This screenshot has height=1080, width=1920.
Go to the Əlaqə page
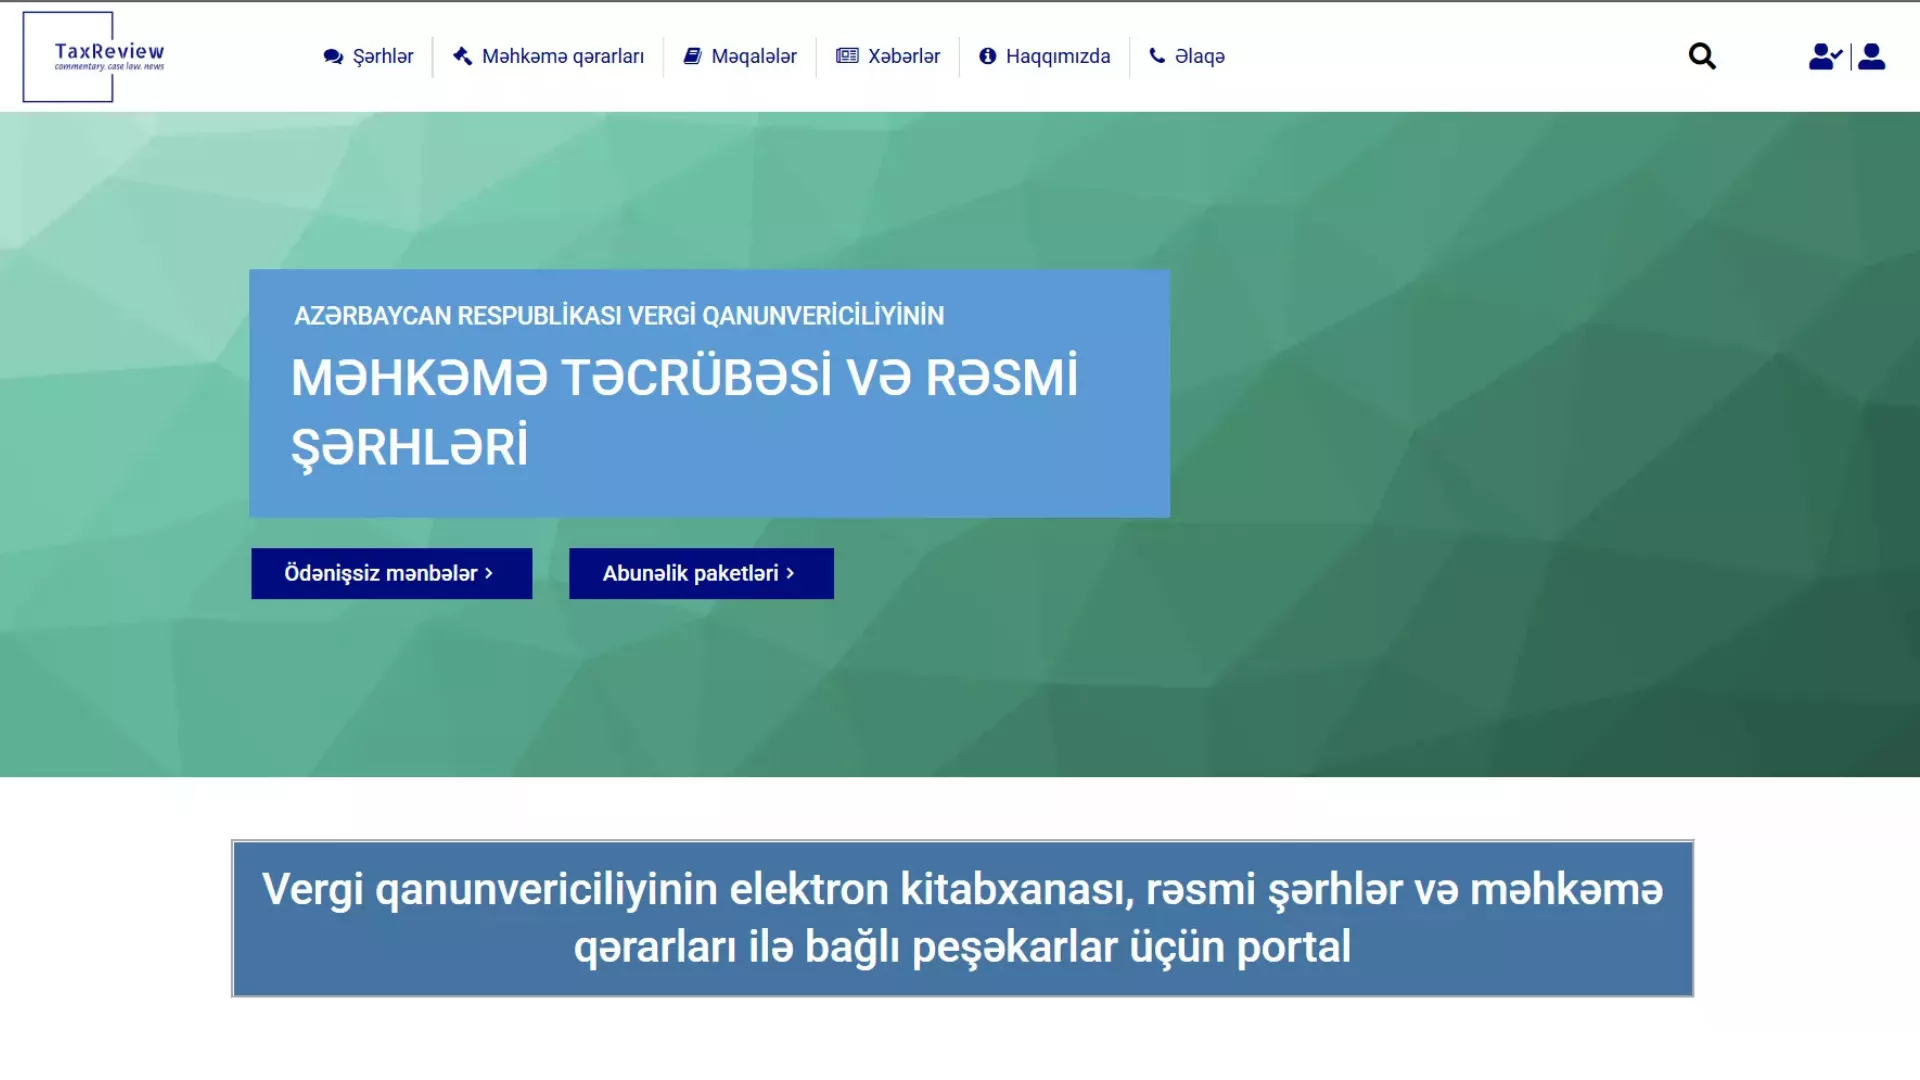click(x=1200, y=57)
